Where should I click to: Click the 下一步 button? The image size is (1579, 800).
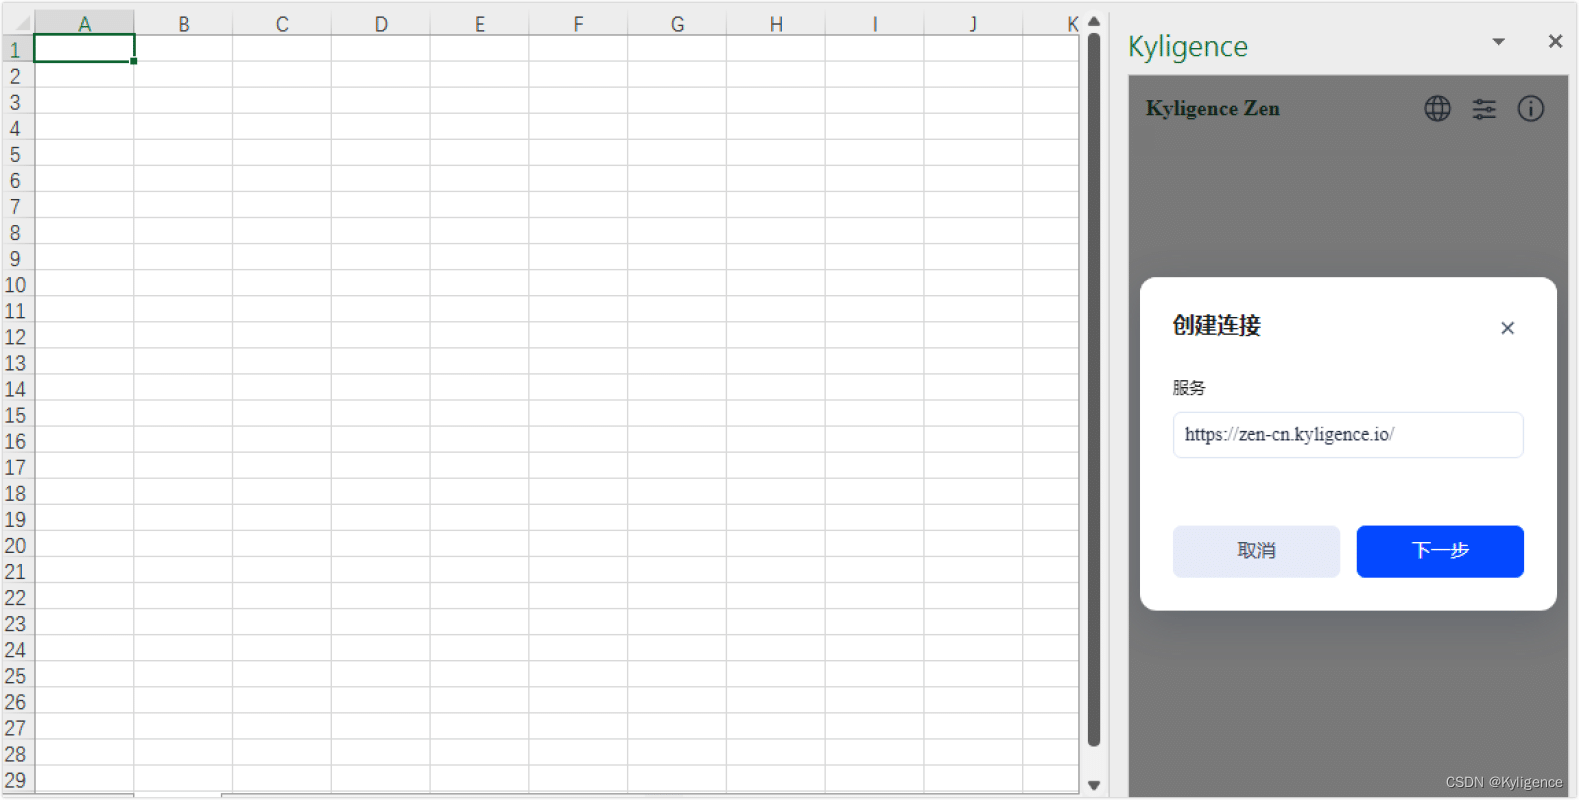pos(1440,551)
